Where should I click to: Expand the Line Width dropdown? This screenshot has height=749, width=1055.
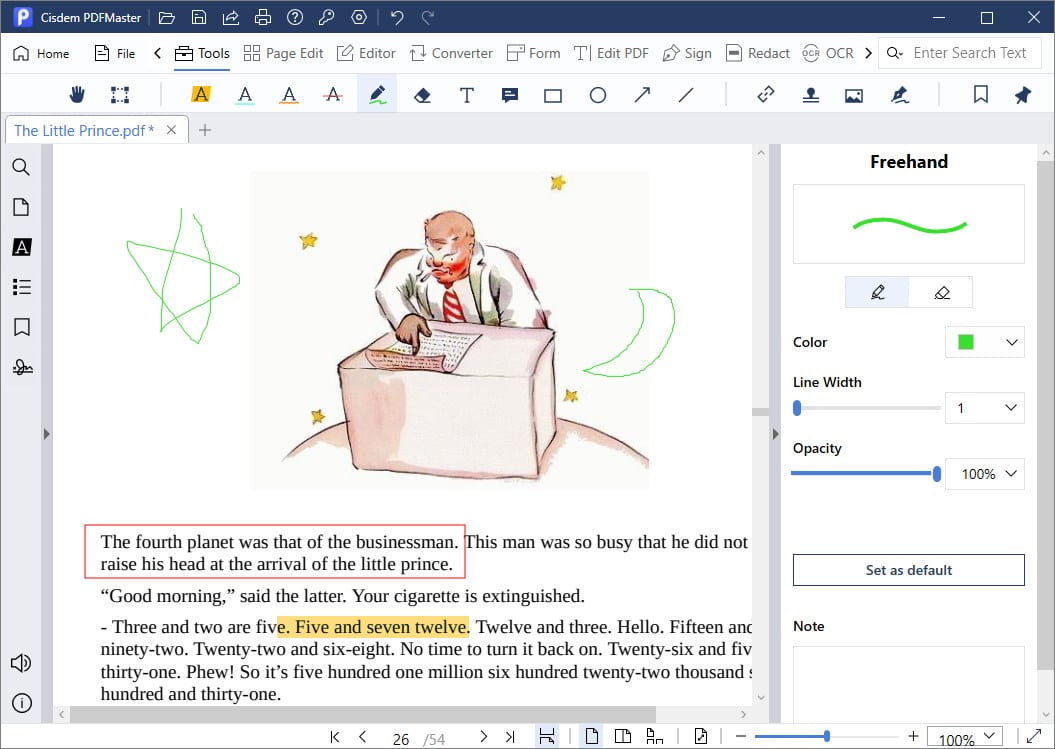(x=985, y=407)
